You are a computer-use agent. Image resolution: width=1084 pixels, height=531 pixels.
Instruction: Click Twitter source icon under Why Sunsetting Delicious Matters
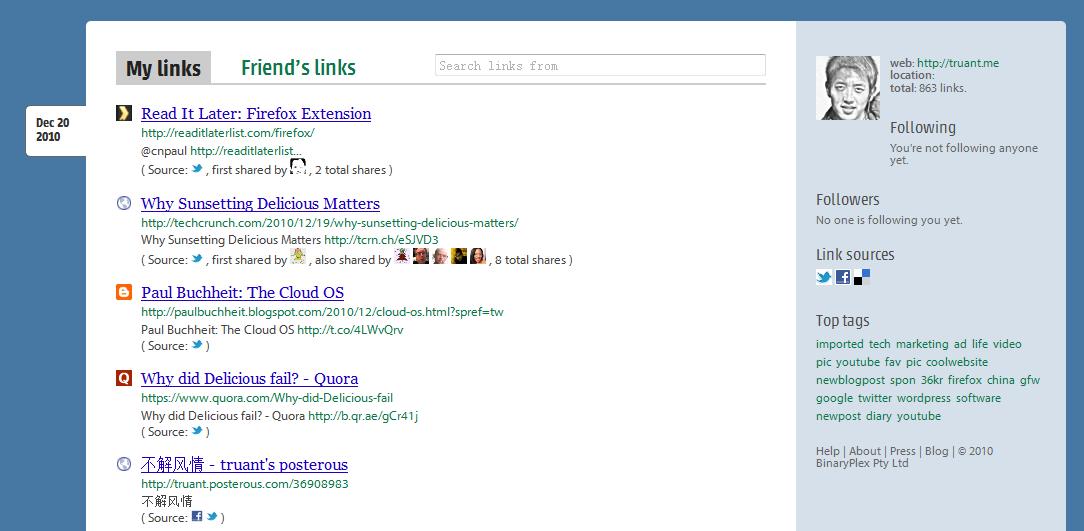tap(197, 259)
